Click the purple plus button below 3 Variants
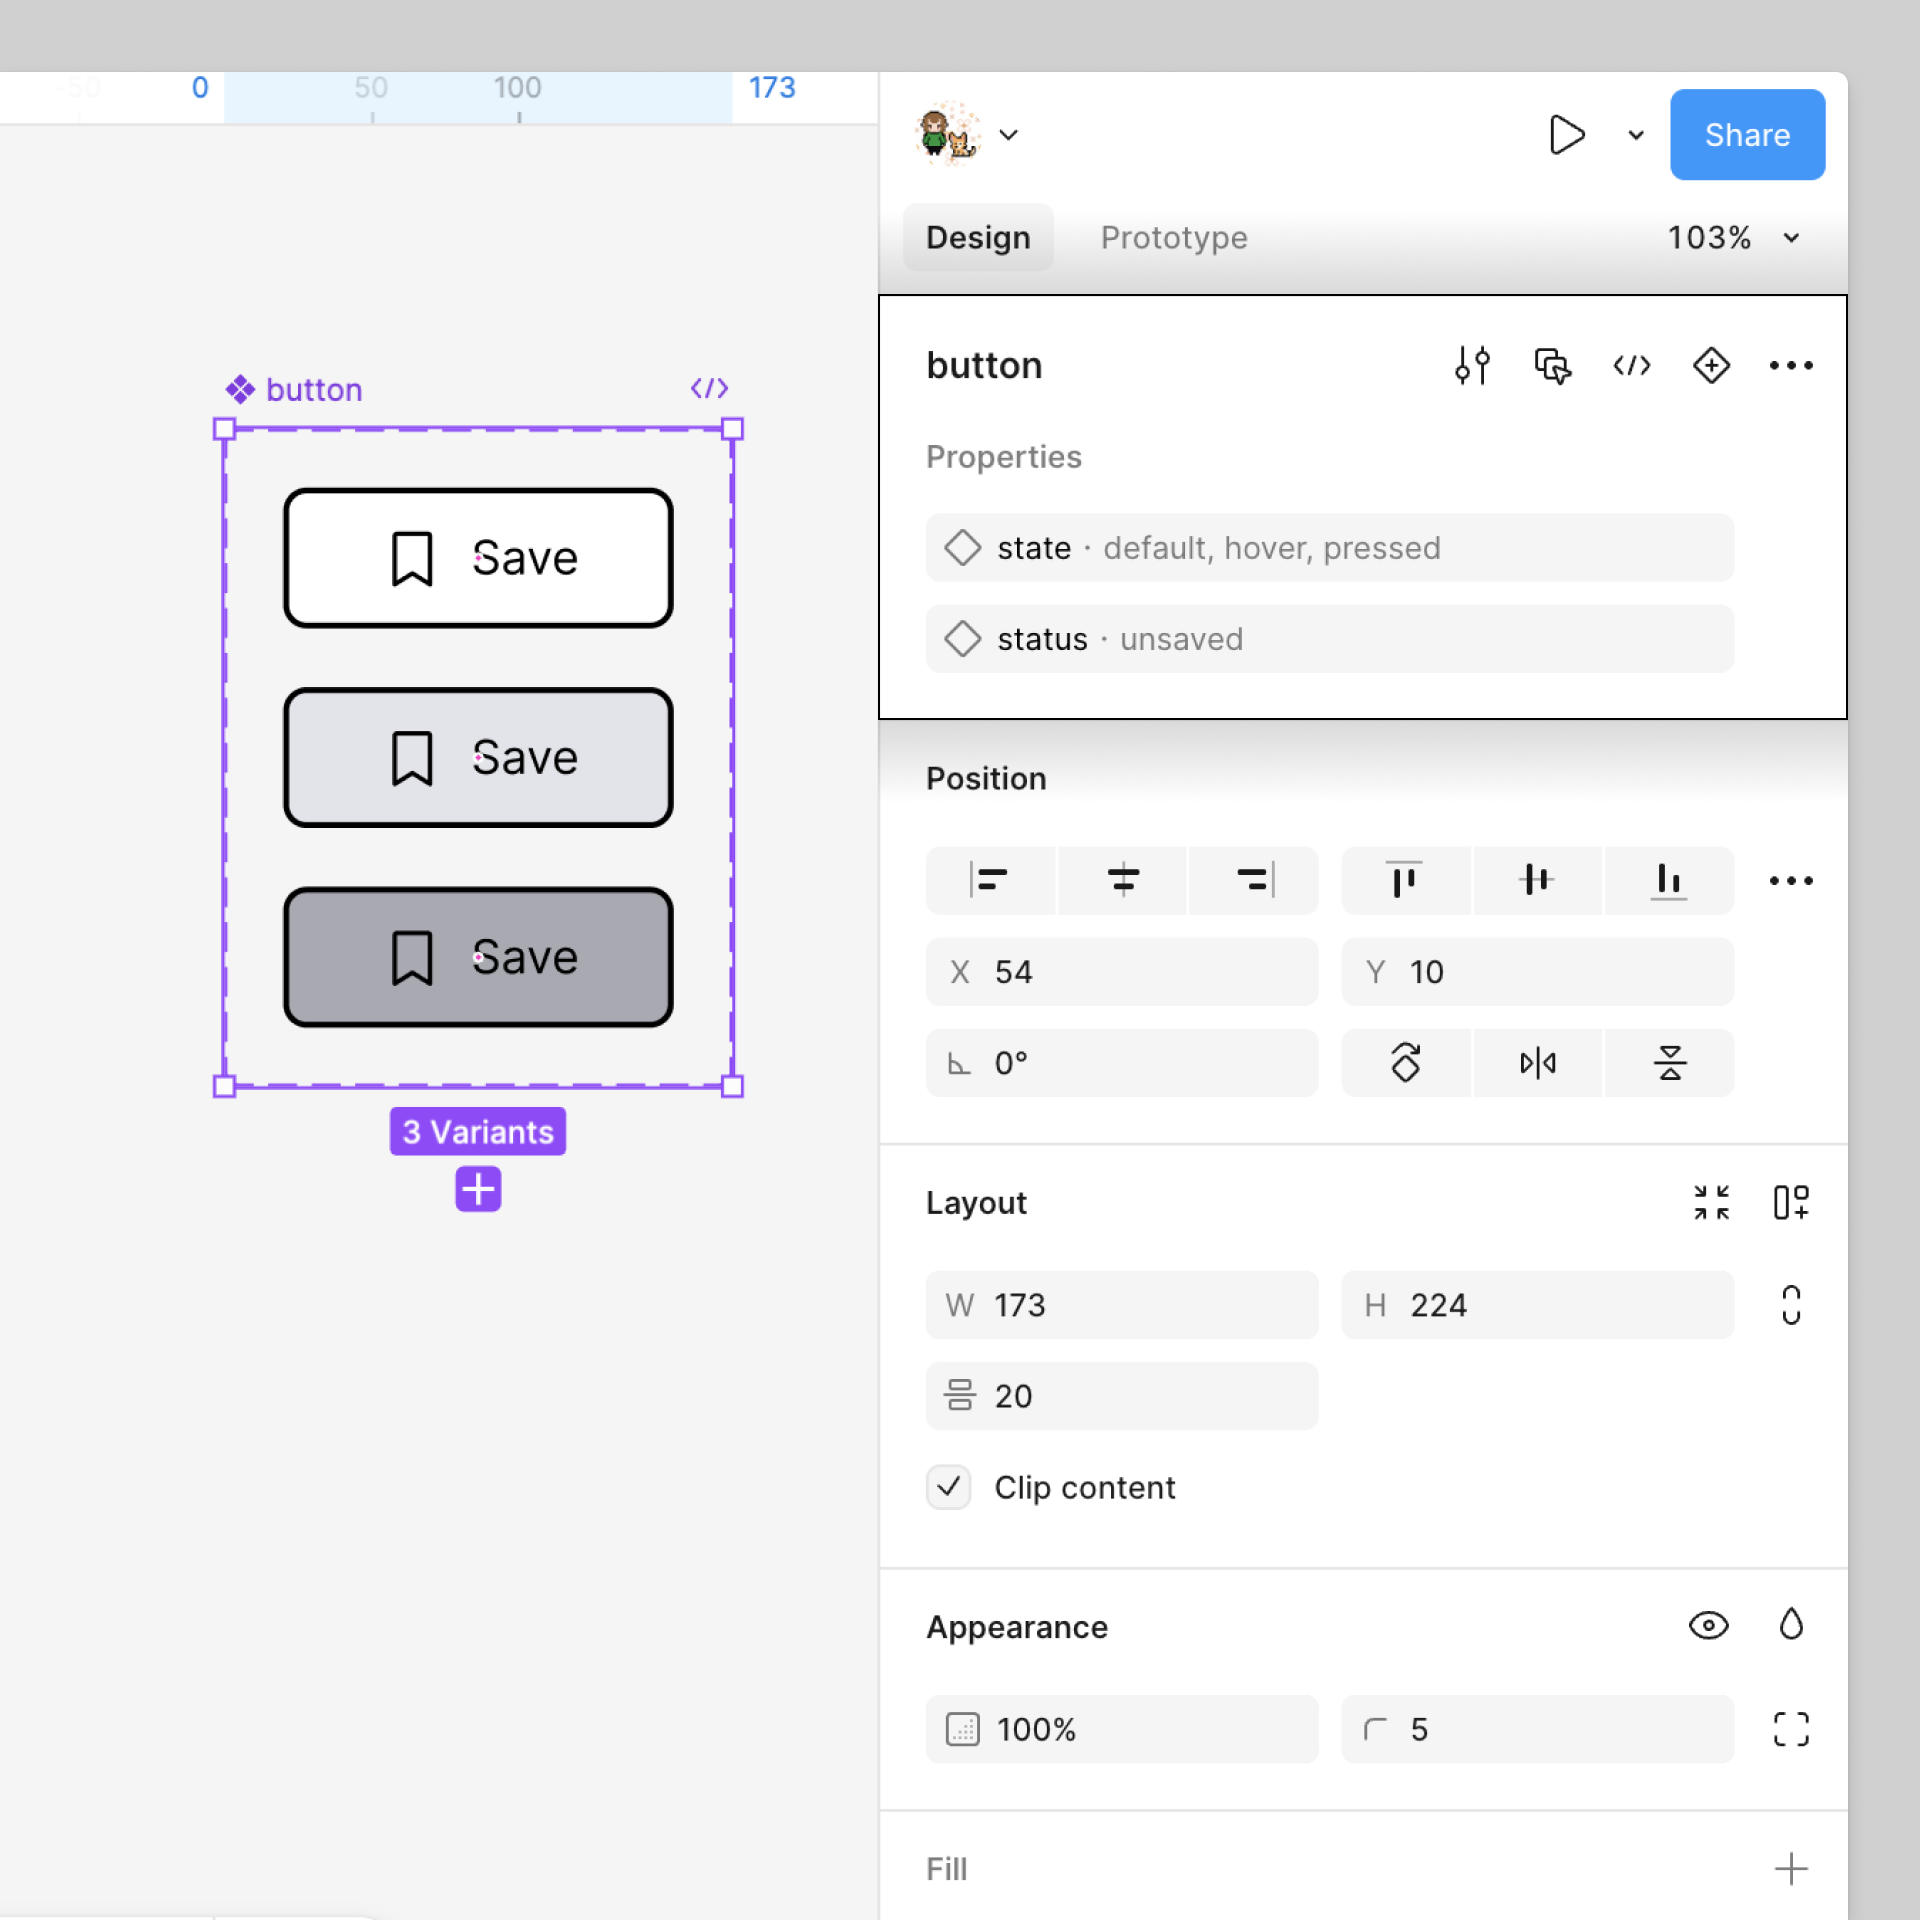This screenshot has height=1920, width=1920. click(x=478, y=1189)
